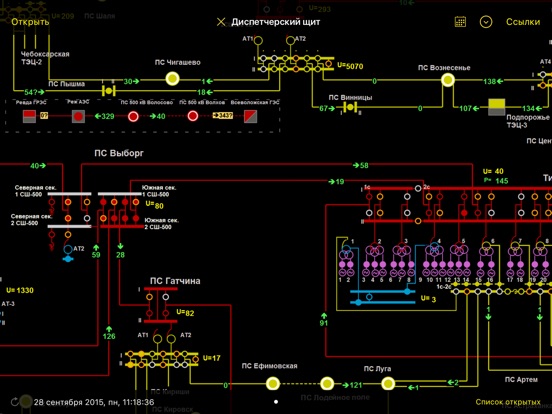Click the U=5070 voltage reading
The width and height of the screenshot is (552, 414).
coord(350,66)
